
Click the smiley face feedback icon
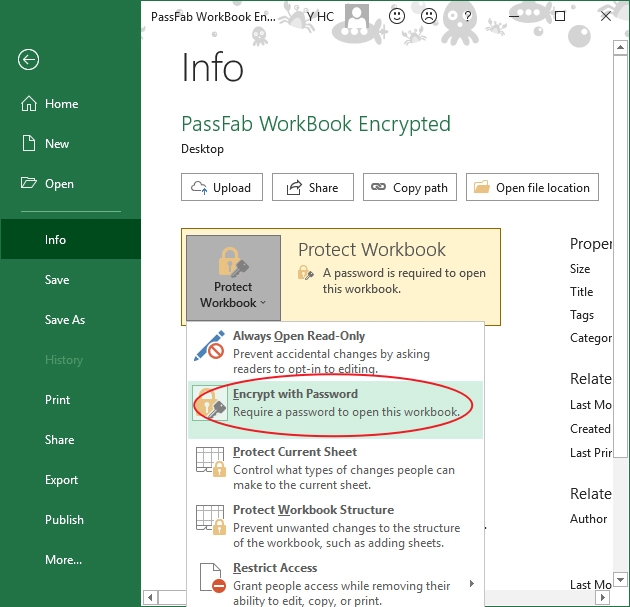[397, 16]
